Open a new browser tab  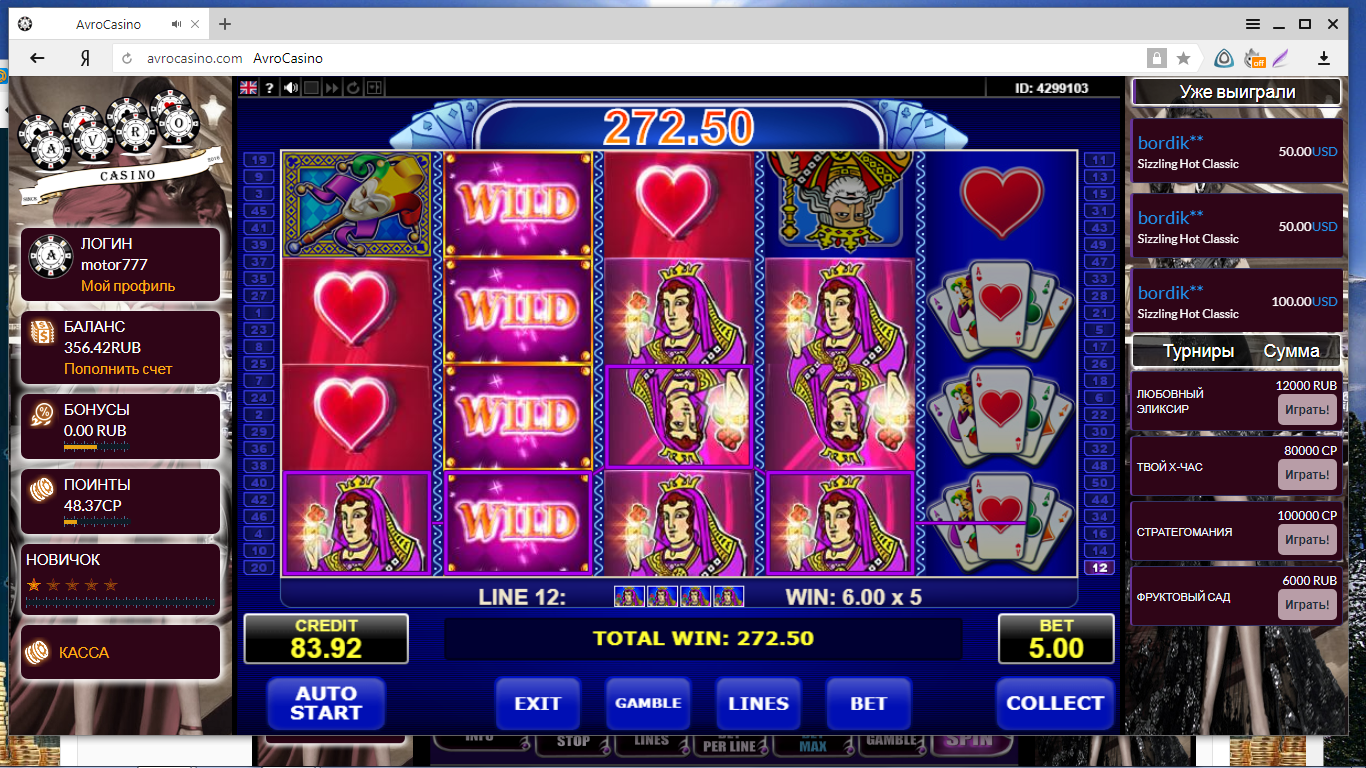coord(225,24)
